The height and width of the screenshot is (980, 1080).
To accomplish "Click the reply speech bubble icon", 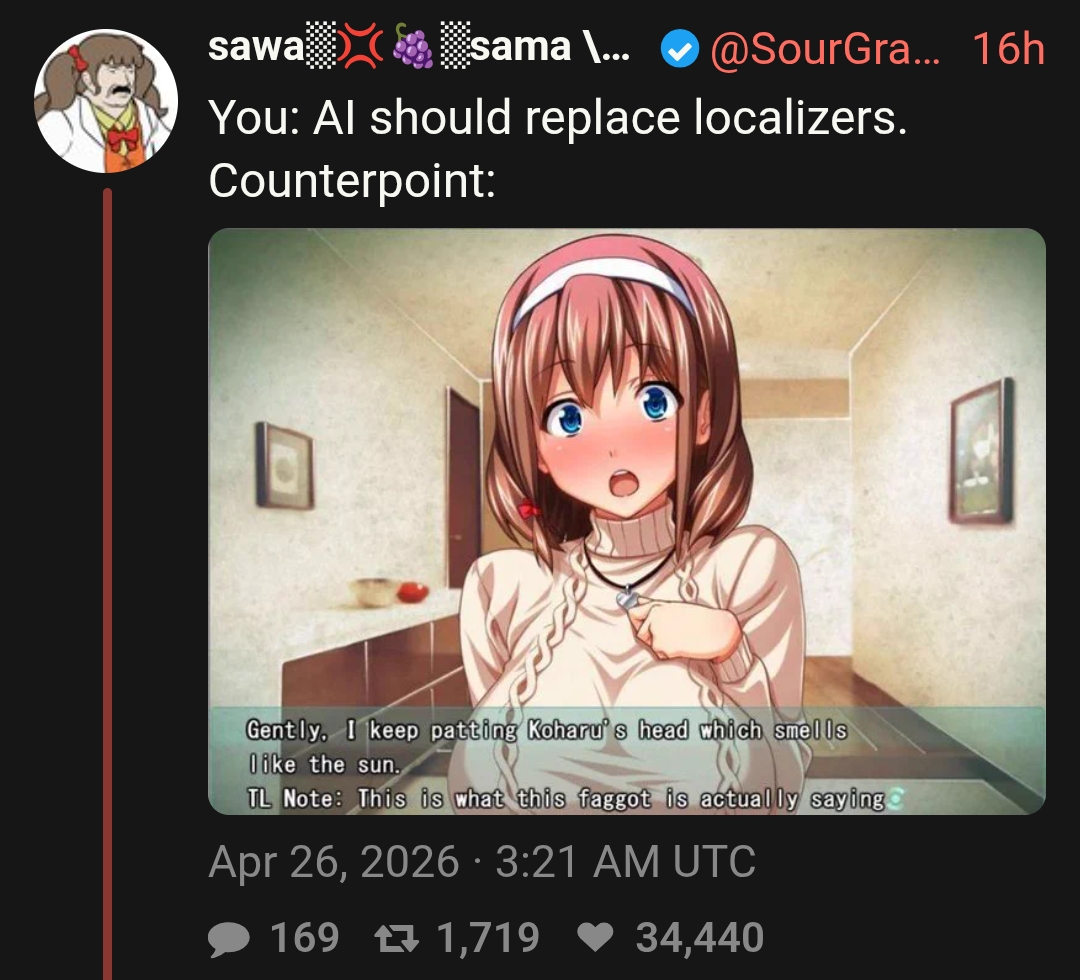I will click(229, 938).
